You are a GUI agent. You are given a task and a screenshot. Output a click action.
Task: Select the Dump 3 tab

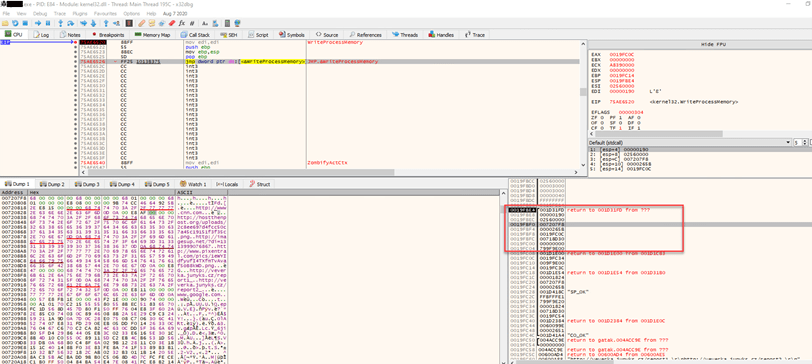(88, 184)
